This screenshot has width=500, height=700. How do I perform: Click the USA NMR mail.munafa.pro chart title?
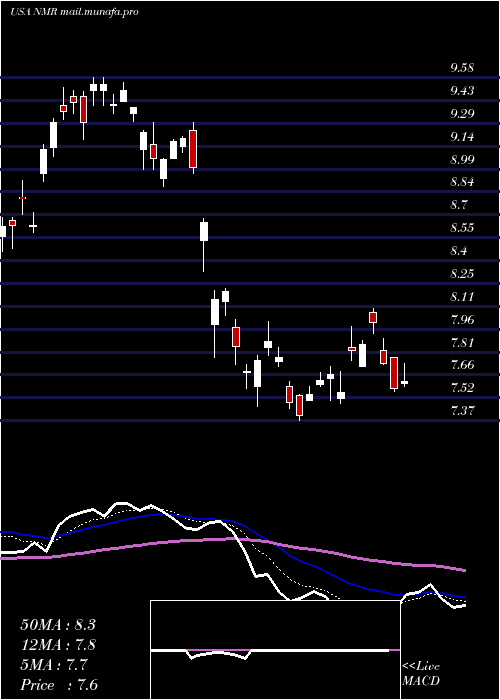74,12
